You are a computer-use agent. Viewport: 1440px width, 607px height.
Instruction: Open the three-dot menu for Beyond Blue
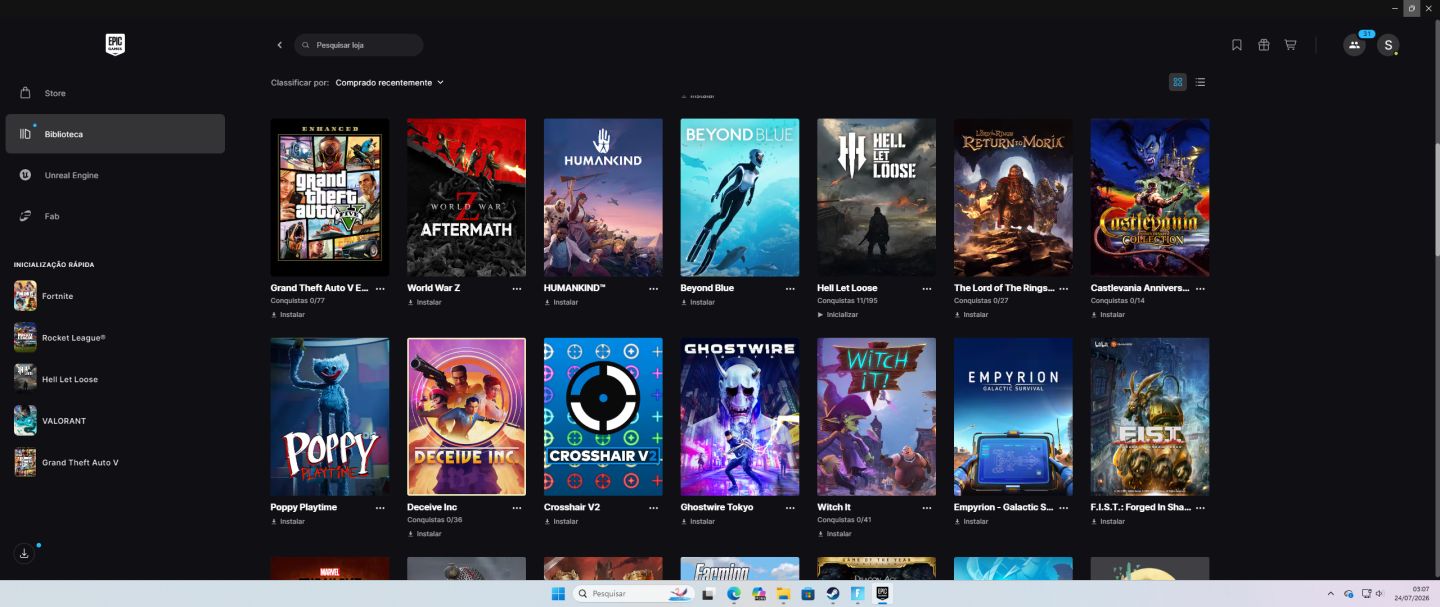(790, 288)
